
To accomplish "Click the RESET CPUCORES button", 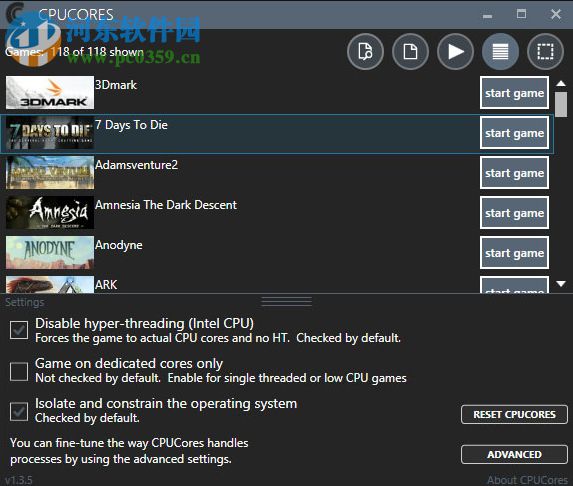I will pyautogui.click(x=514, y=415).
